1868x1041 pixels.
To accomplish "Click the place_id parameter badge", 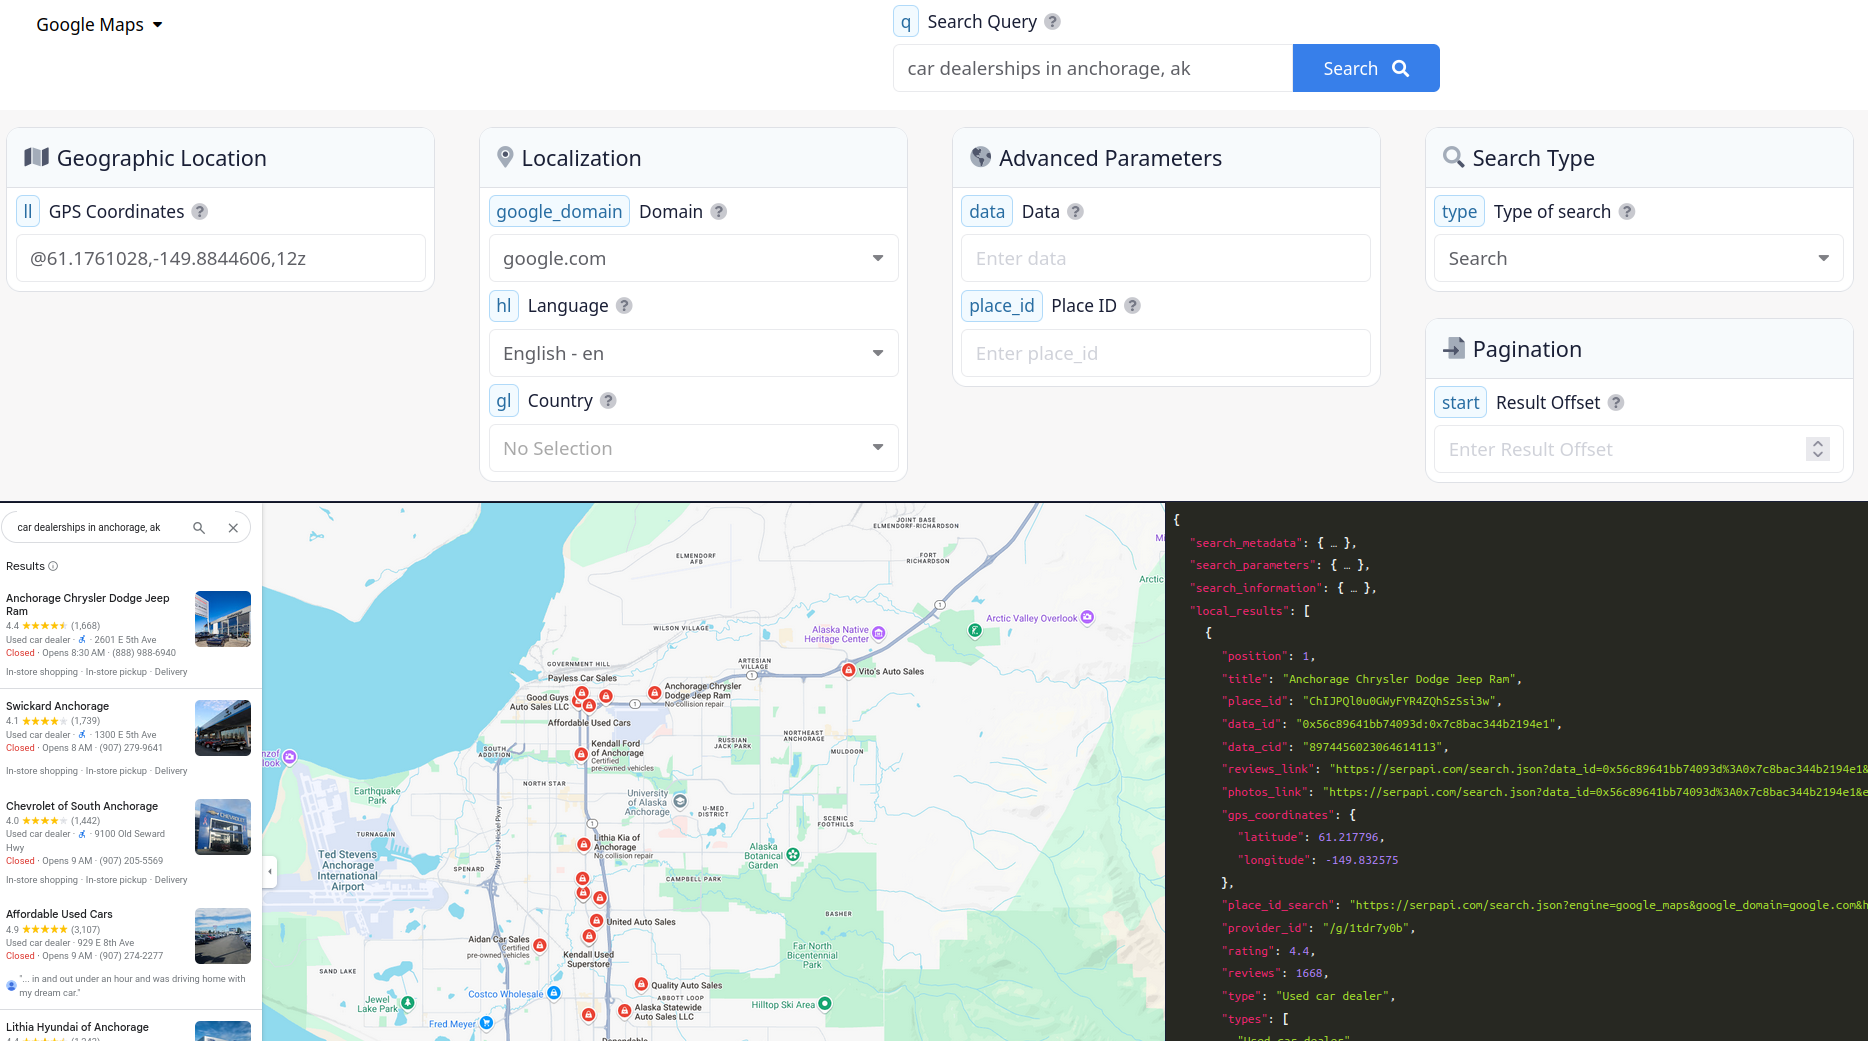I will [1002, 306].
